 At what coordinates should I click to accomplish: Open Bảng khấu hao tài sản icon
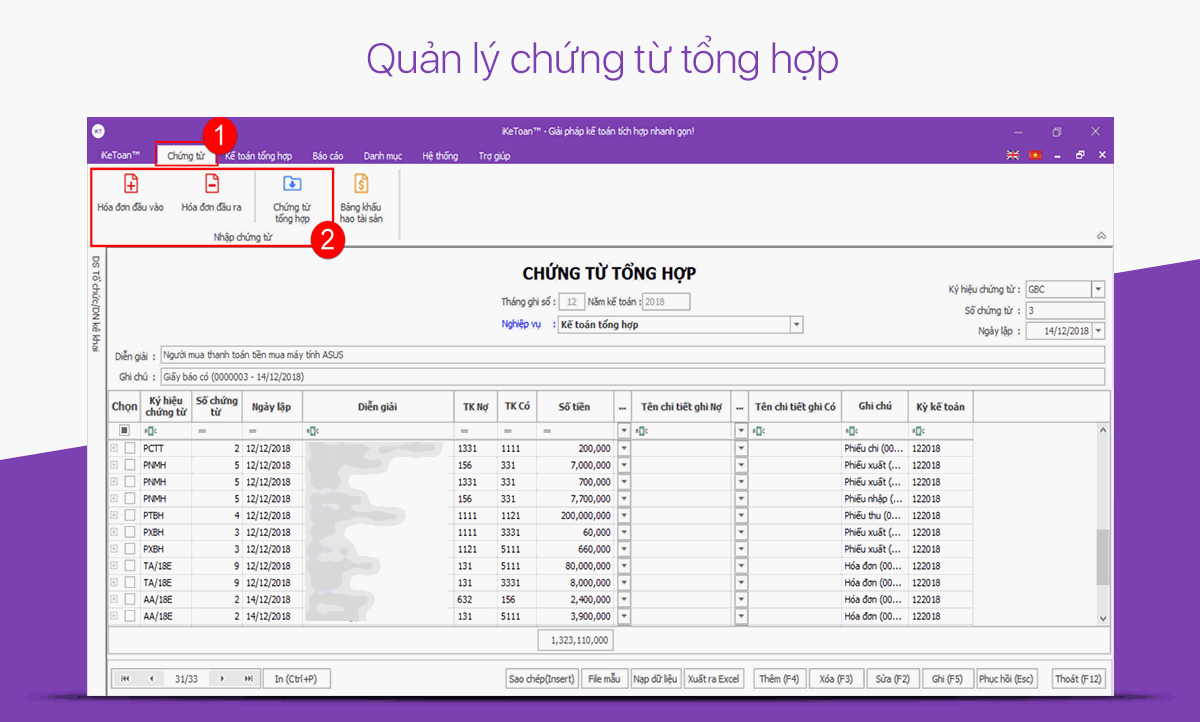pos(361,184)
